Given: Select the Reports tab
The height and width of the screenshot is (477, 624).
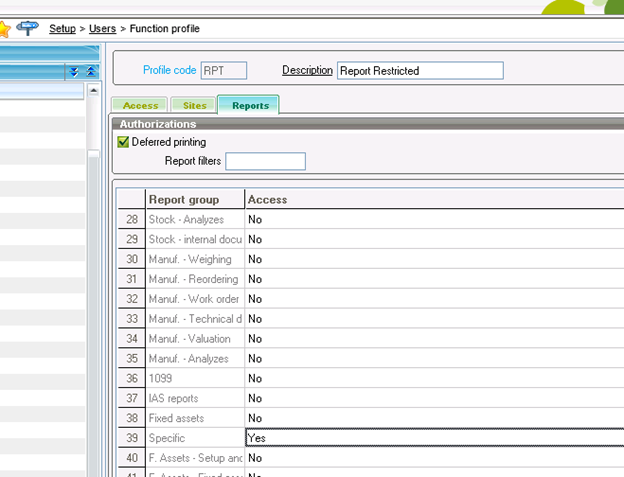Looking at the screenshot, I should [250, 105].
